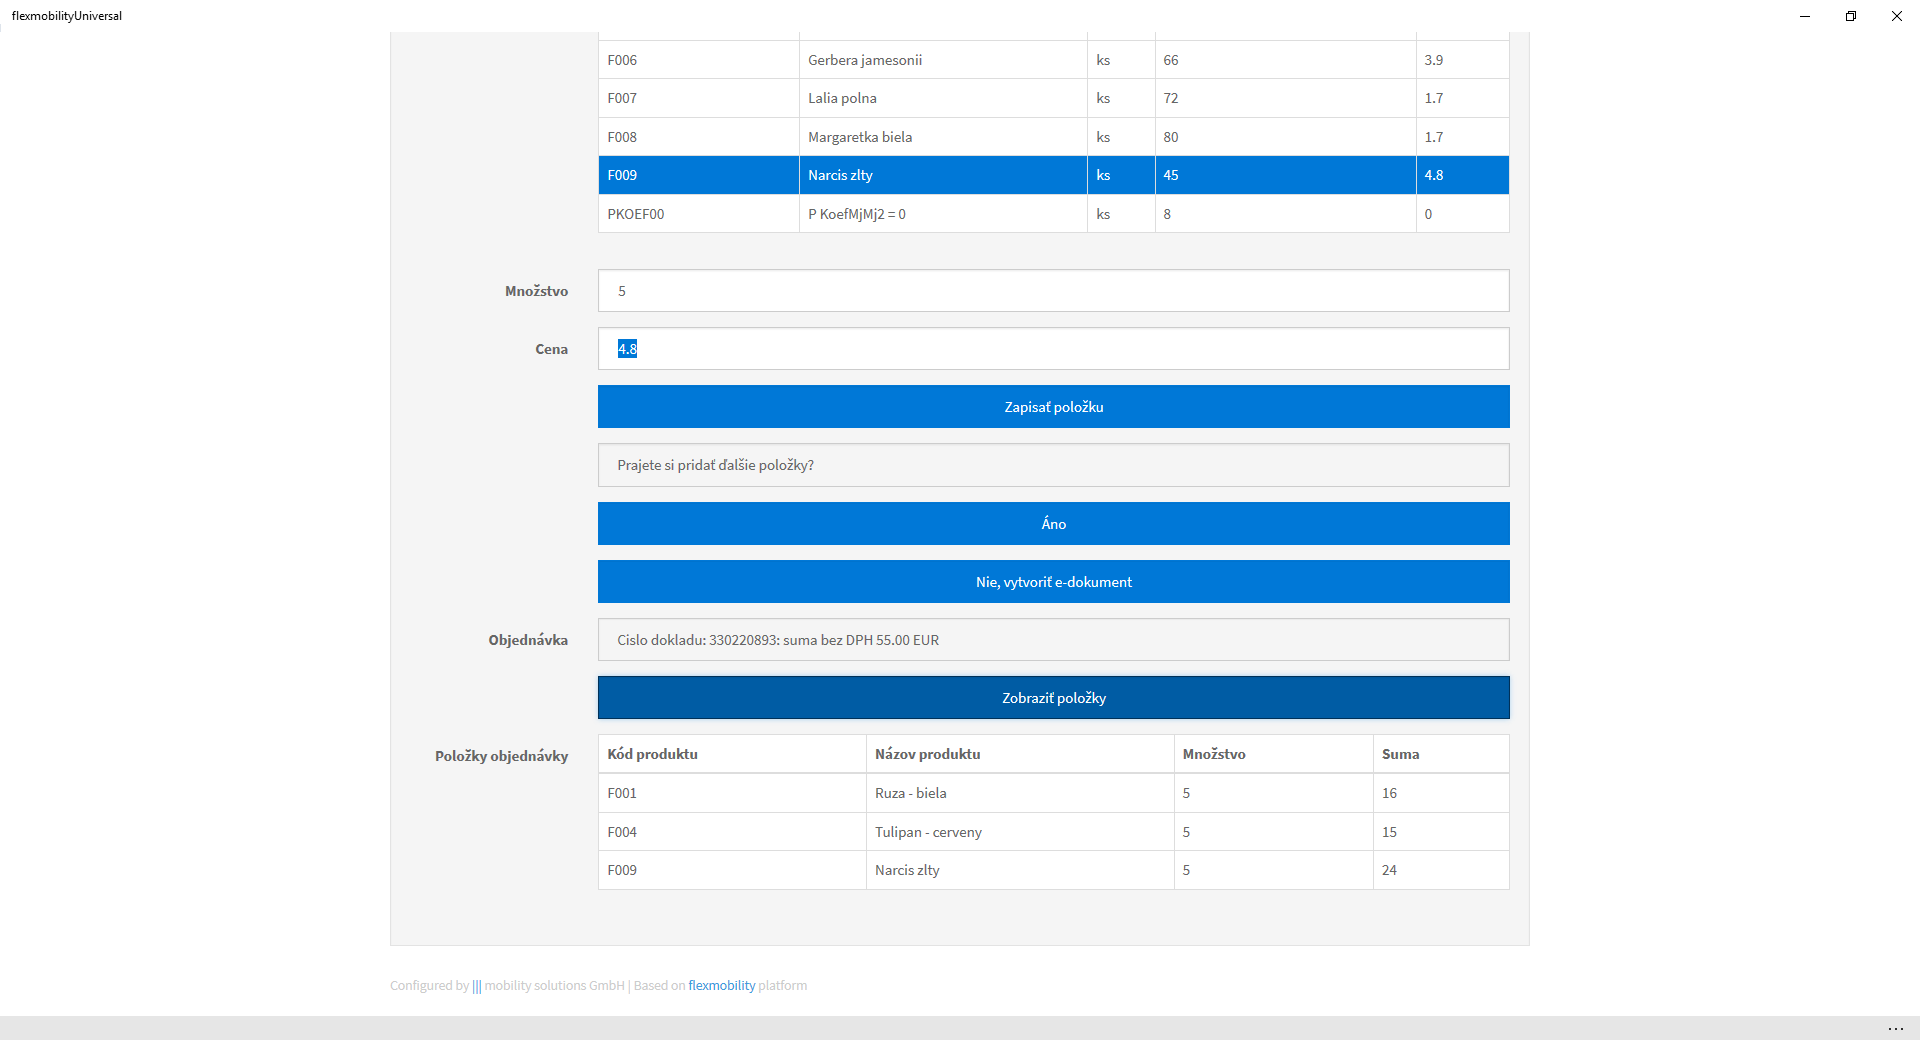1920x1040 pixels.
Task: Click the Zapisať položku button
Action: (1053, 407)
